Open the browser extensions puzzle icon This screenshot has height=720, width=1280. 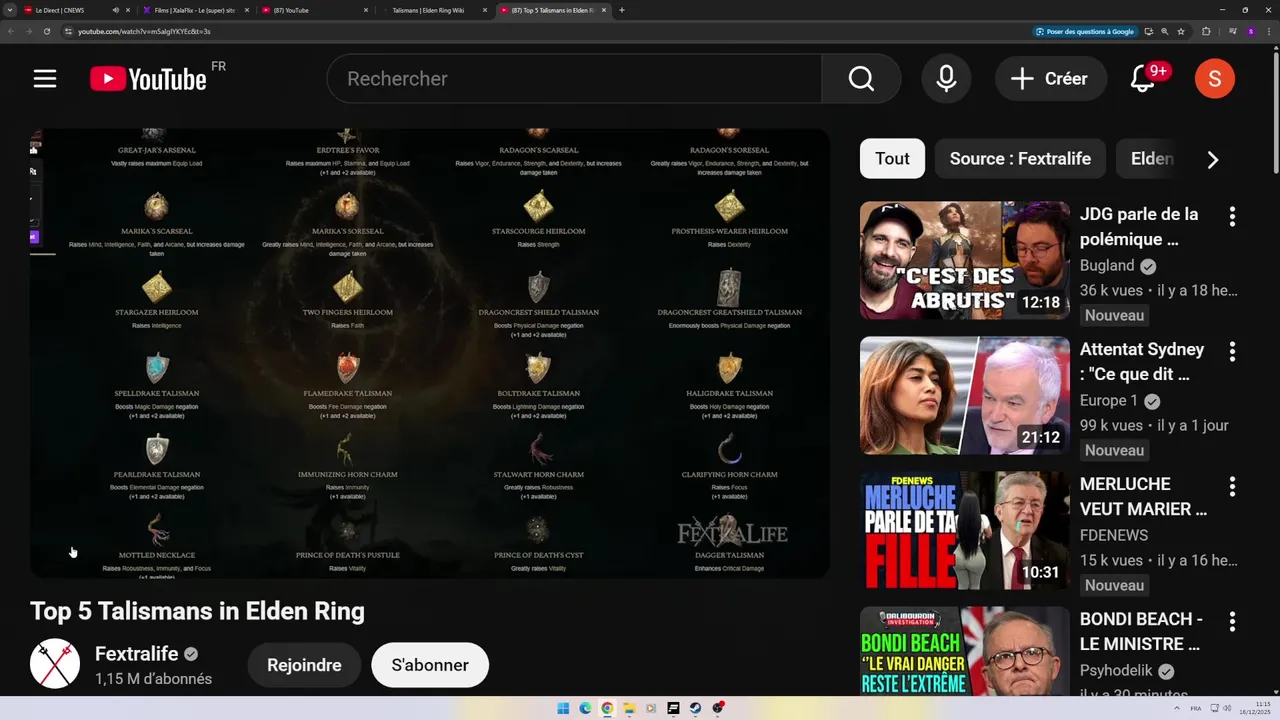(x=1206, y=31)
